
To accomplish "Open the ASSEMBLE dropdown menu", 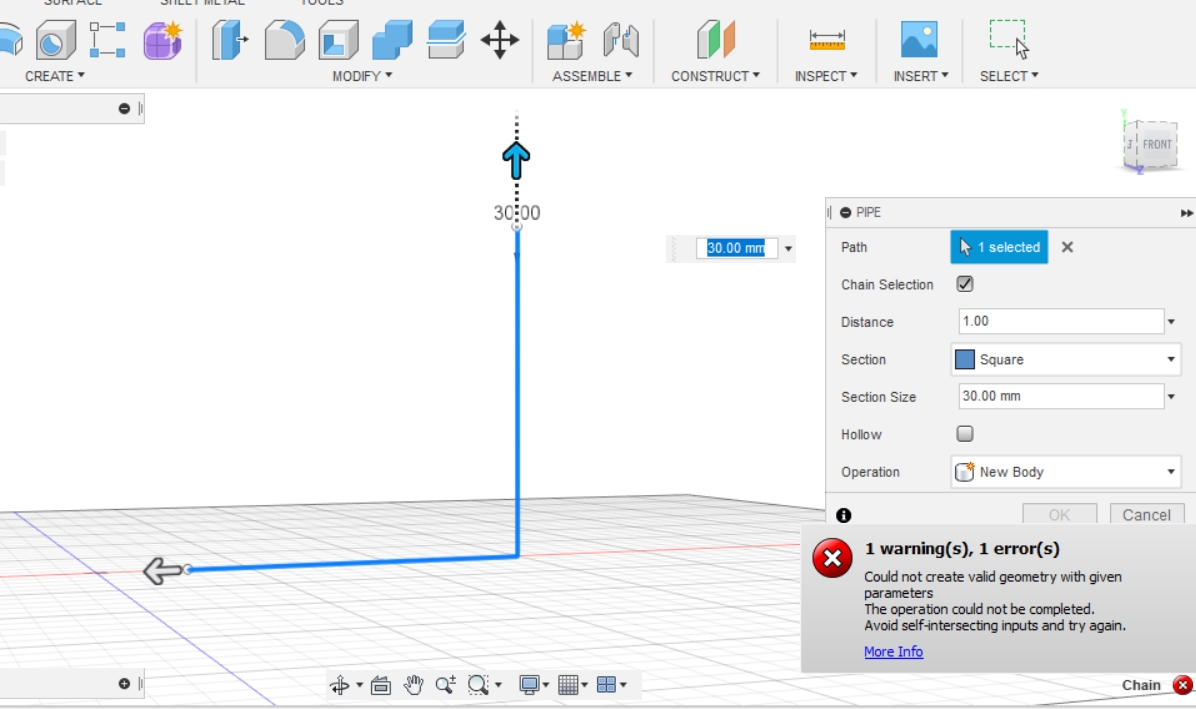I will 593,76.
